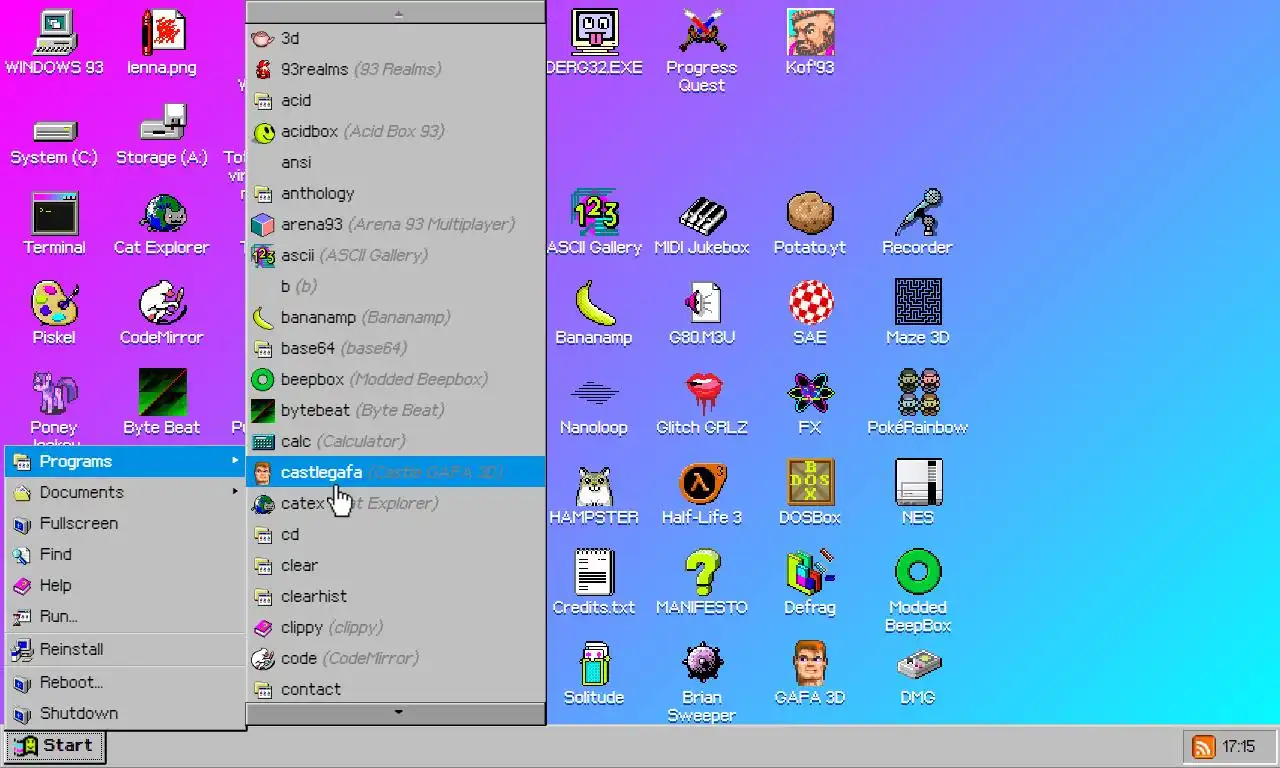
Task: Open the Storage (A:) drive icon
Action: pos(162,133)
